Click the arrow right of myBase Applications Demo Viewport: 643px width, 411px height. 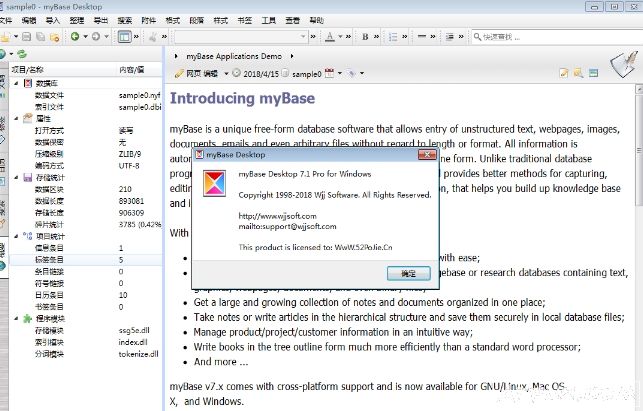(292, 56)
